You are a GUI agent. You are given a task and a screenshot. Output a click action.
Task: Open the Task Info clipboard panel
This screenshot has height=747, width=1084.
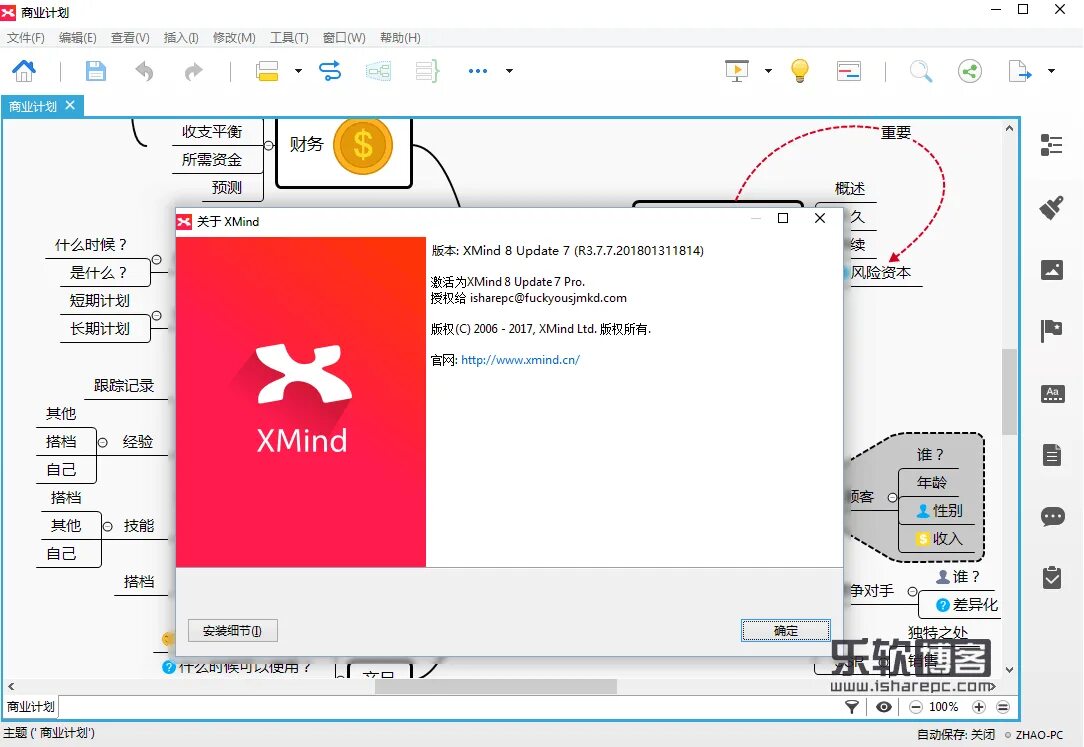click(x=1052, y=577)
